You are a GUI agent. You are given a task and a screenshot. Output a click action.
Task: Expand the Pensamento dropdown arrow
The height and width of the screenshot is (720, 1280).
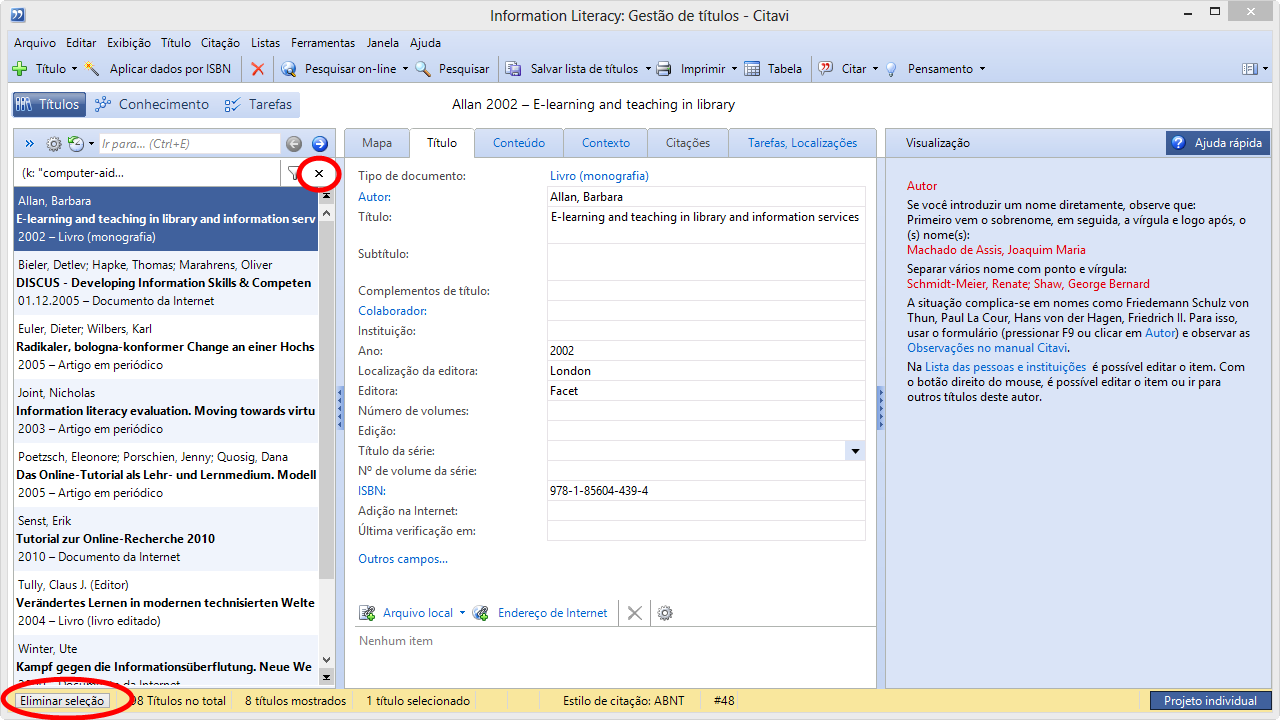click(x=982, y=69)
